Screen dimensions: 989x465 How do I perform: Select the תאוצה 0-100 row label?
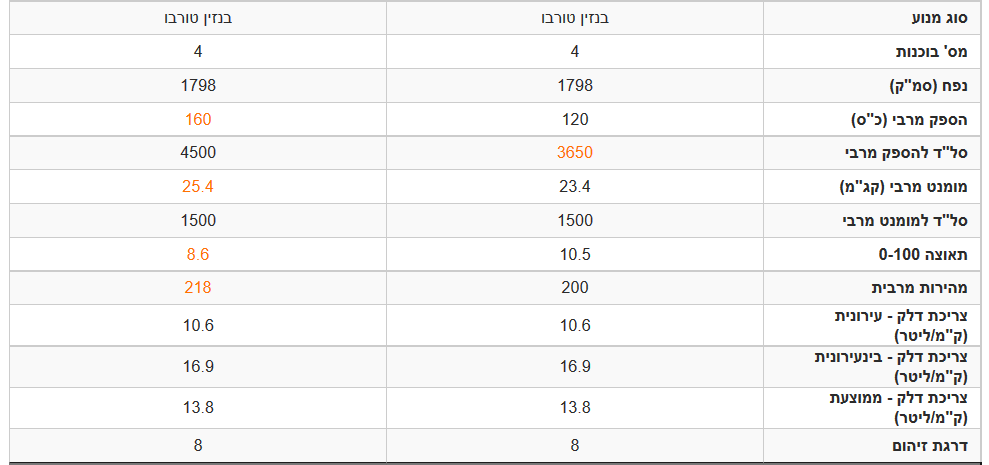point(924,255)
